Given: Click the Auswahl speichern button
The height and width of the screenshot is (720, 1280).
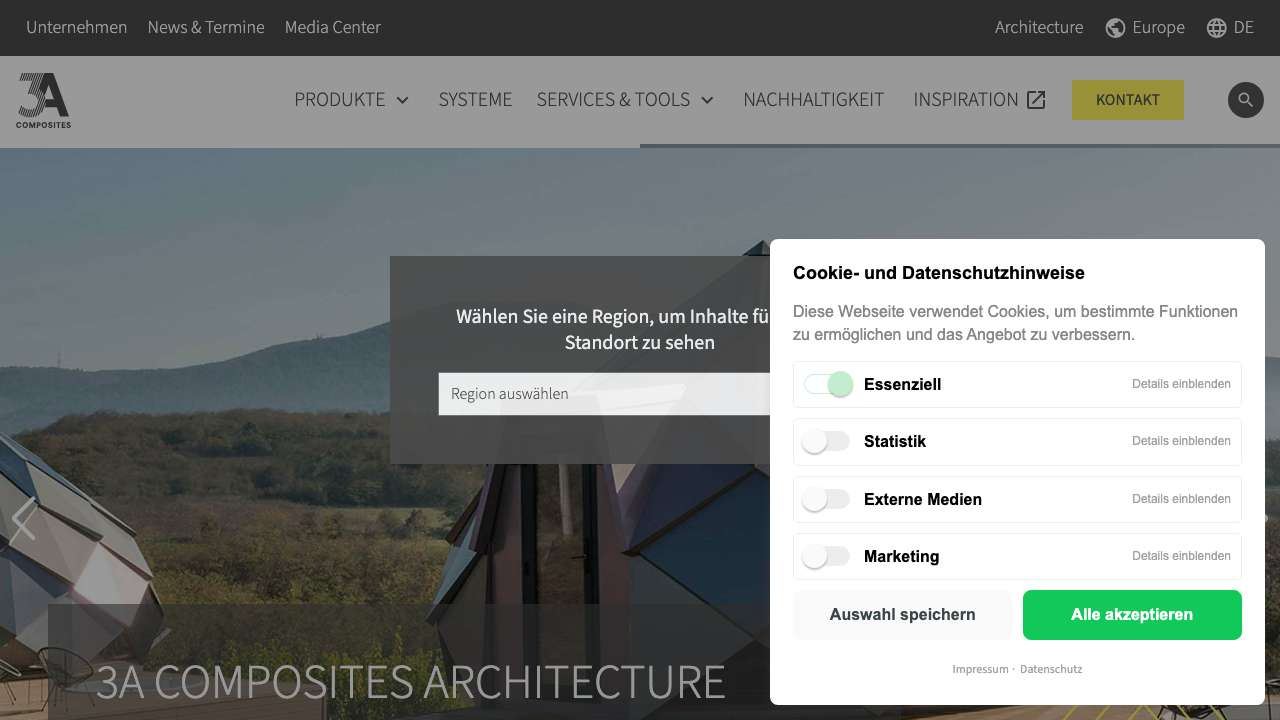Looking at the screenshot, I should 902,615.
